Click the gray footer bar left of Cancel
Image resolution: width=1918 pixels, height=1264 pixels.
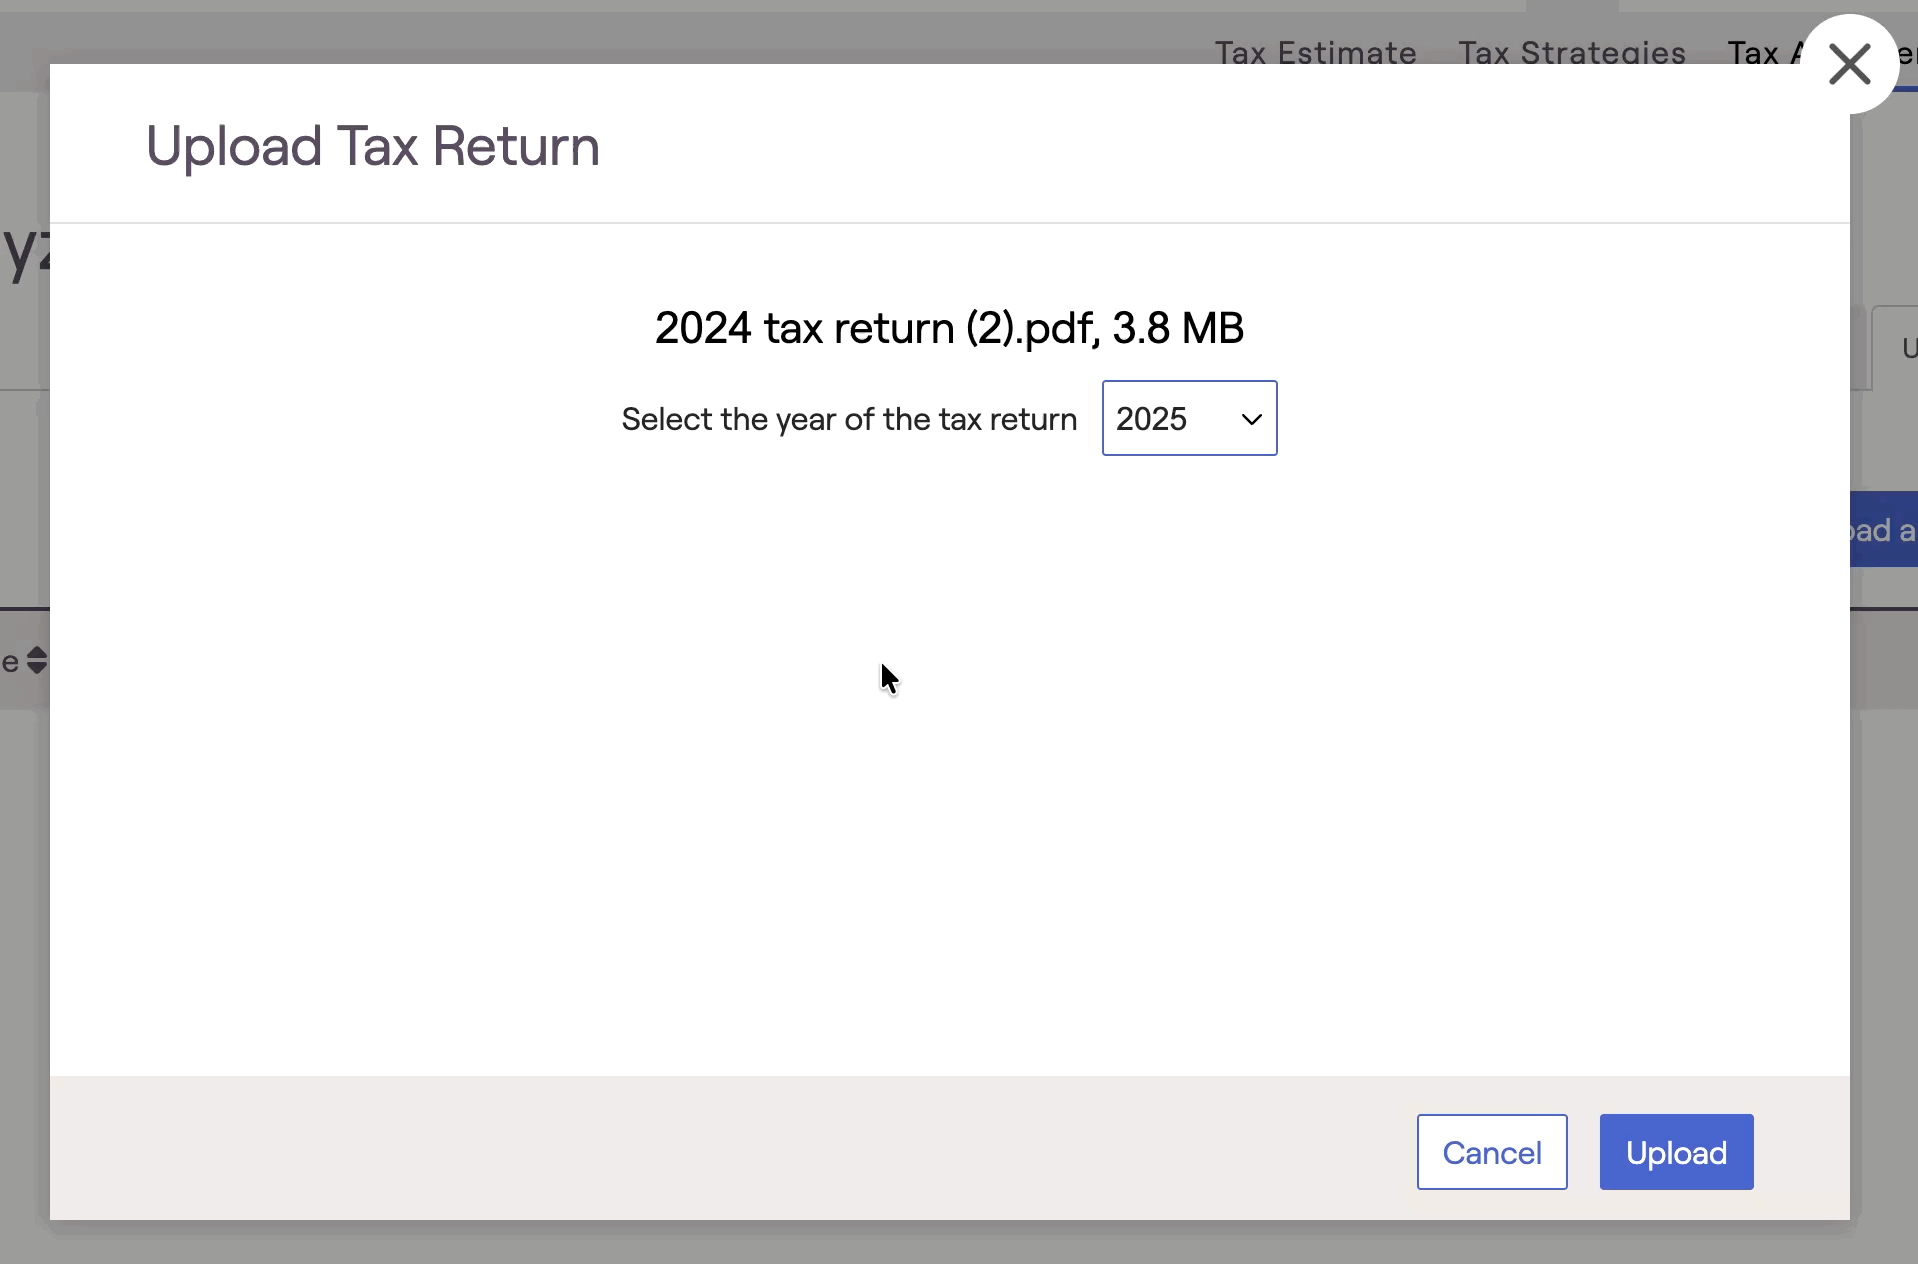[x=700, y=1148]
